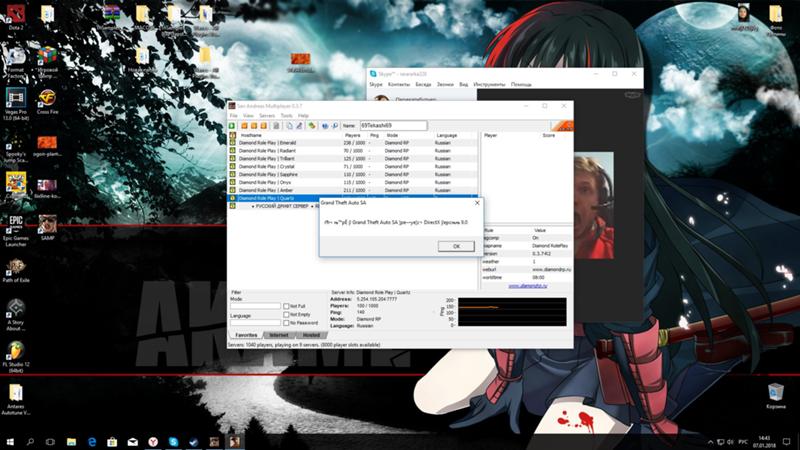Image resolution: width=800 pixels, height=450 pixels.
Task: Sort servers by Players column header
Action: (x=353, y=135)
